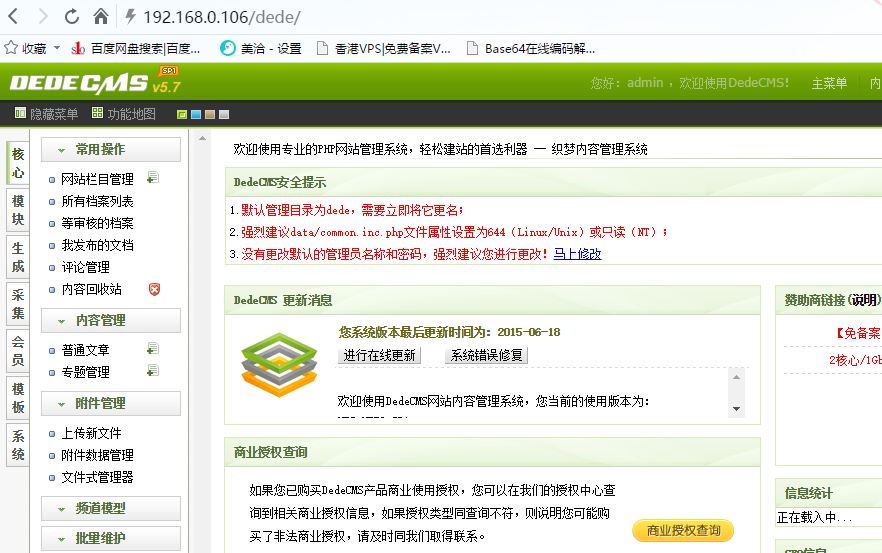Reload the page with refresh icon
The width and height of the screenshot is (882, 553).
pos(71,16)
